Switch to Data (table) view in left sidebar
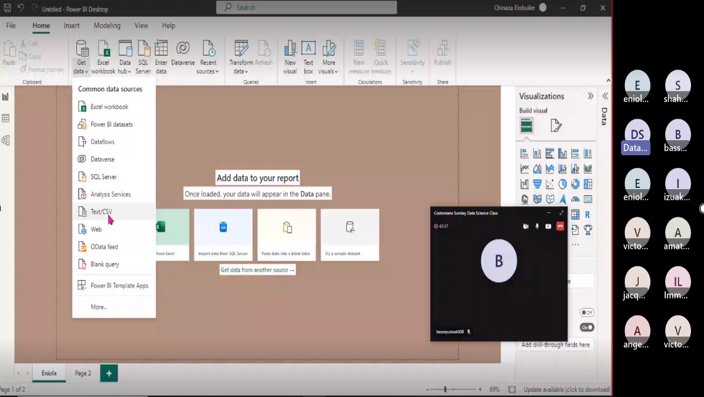 [5, 118]
